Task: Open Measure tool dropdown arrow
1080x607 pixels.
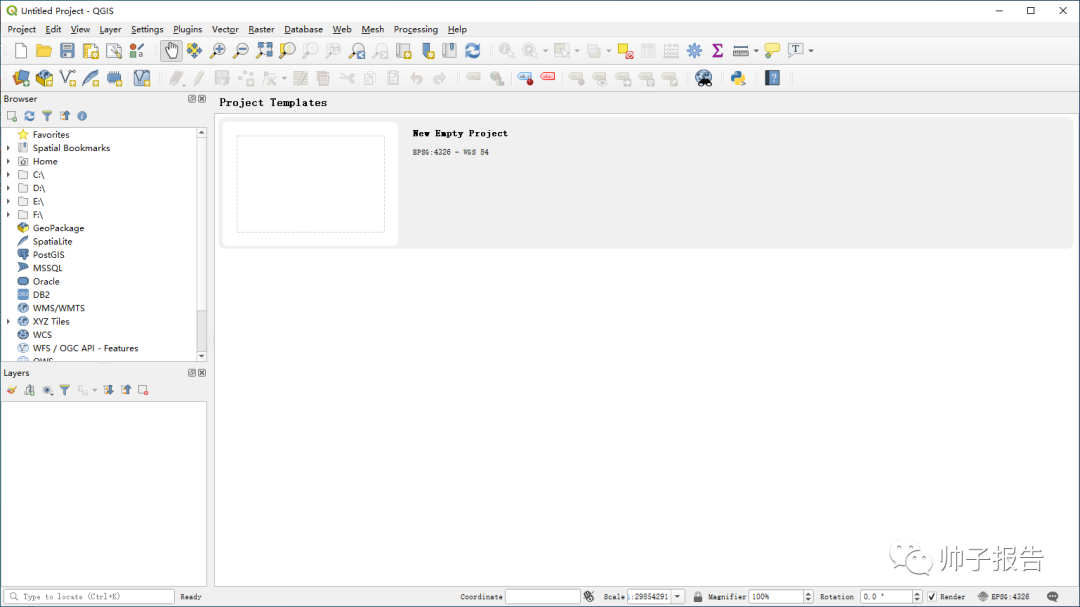Action: tap(756, 50)
